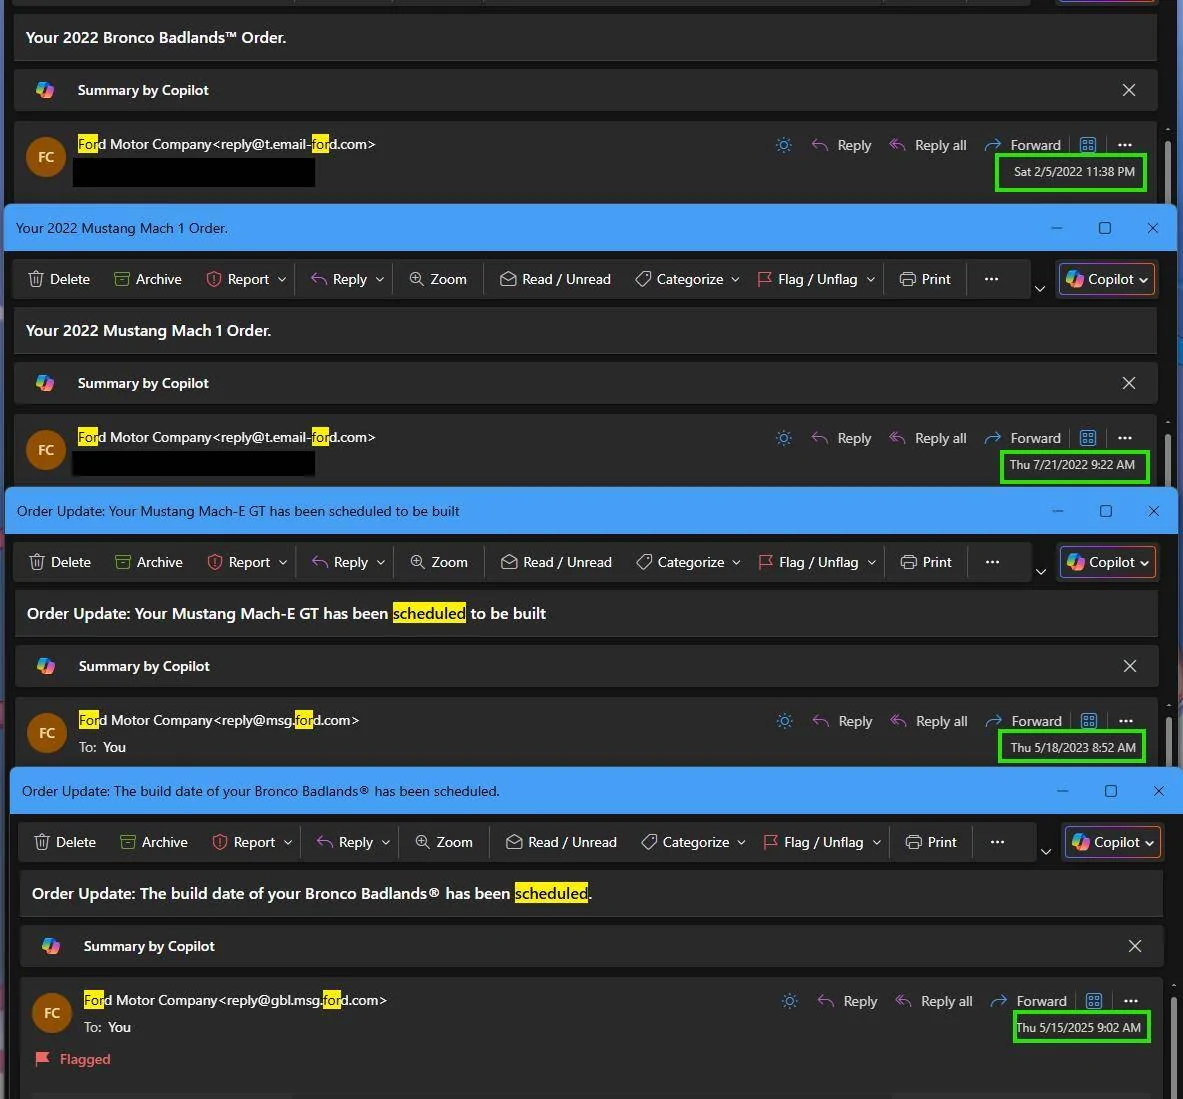
Task: Close Summary by Copilot in Mach-E GT Order Update email
Action: tap(1129, 666)
